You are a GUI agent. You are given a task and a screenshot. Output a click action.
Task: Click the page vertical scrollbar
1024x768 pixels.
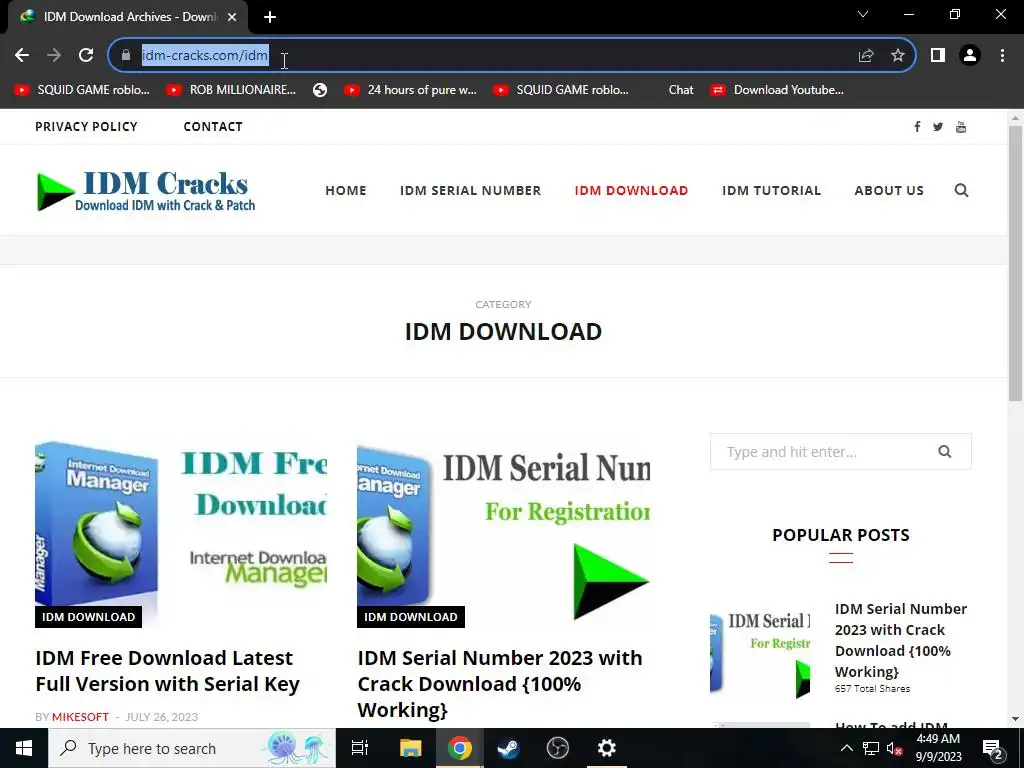pyautogui.click(x=1015, y=263)
